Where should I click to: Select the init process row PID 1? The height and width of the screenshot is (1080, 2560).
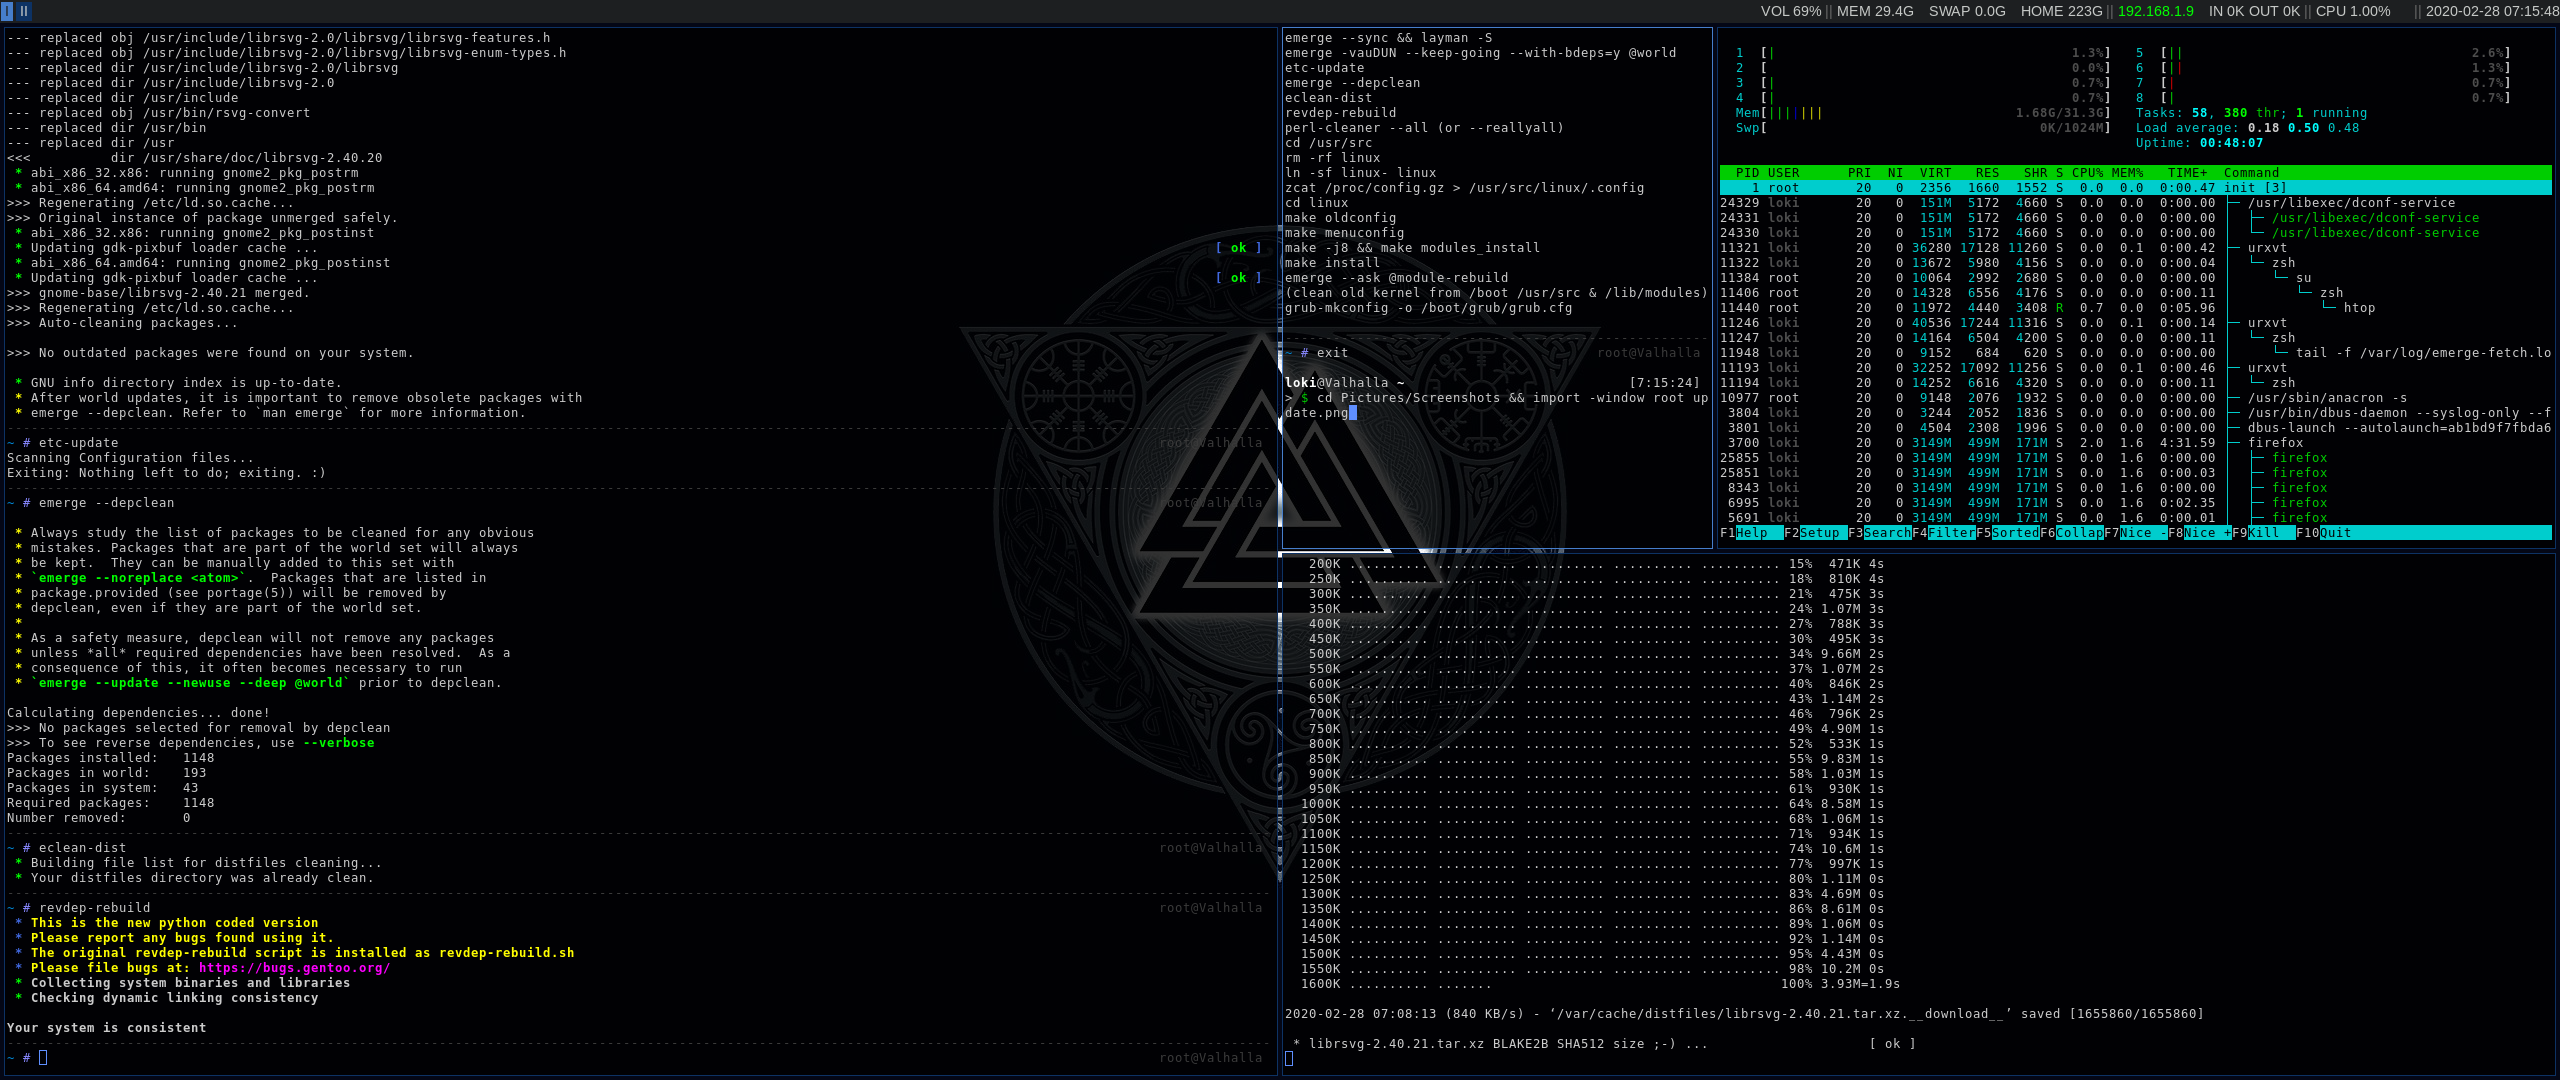(2135, 188)
